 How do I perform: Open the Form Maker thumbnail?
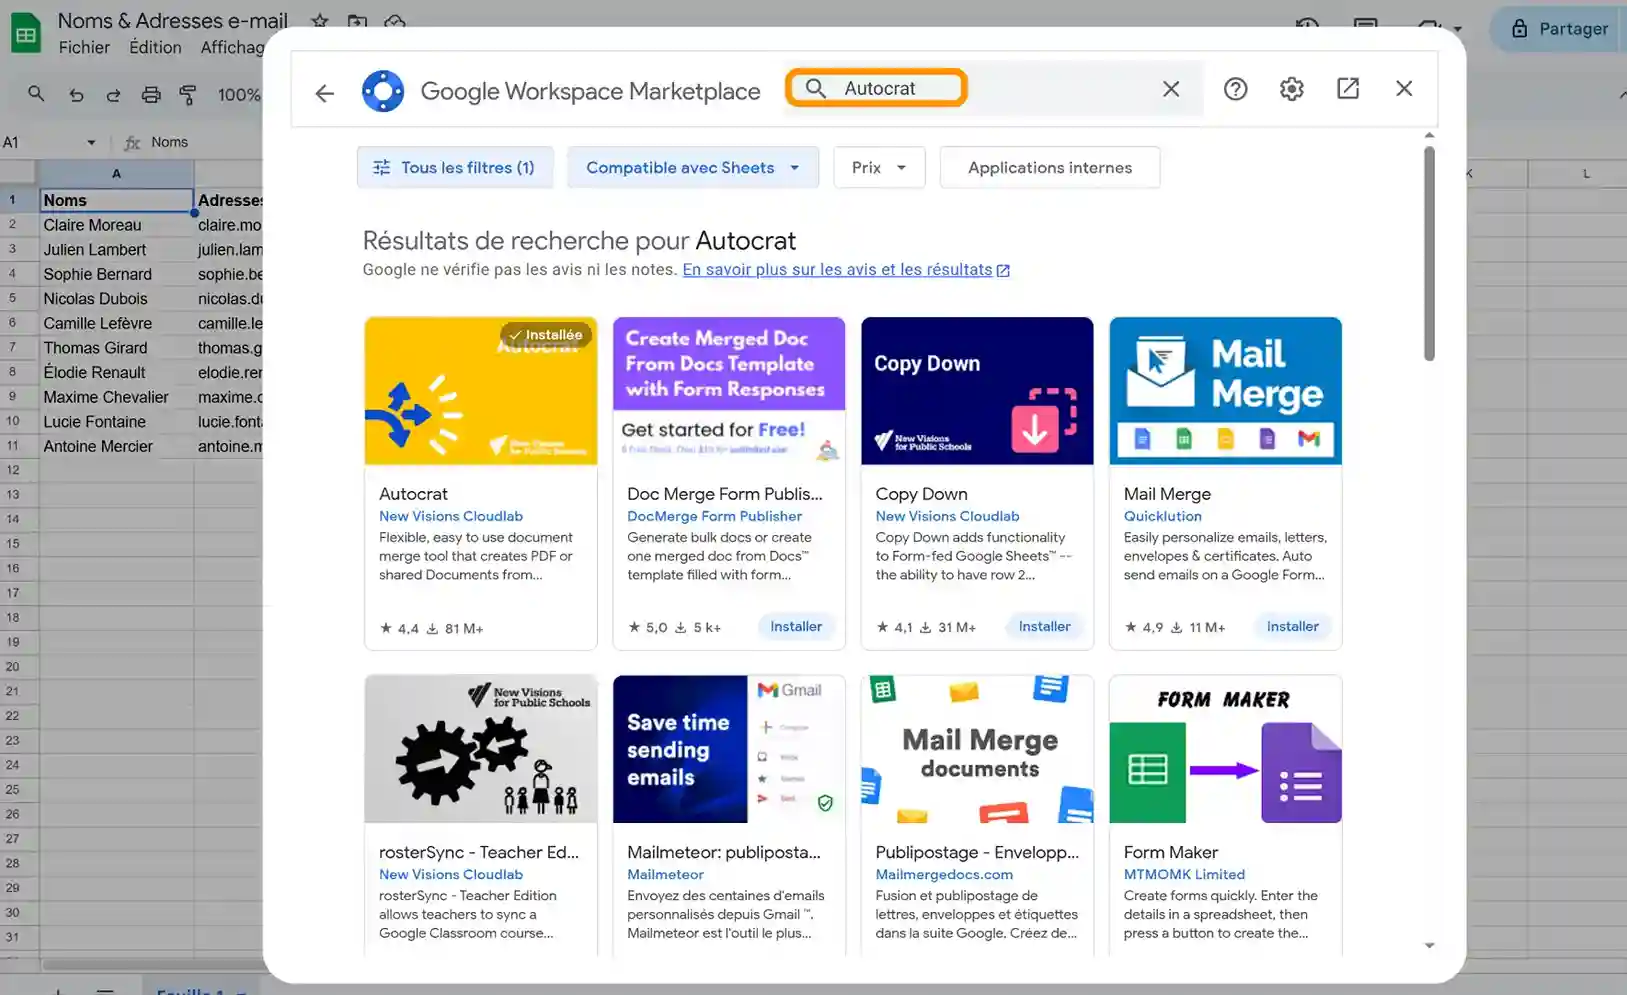coord(1225,749)
